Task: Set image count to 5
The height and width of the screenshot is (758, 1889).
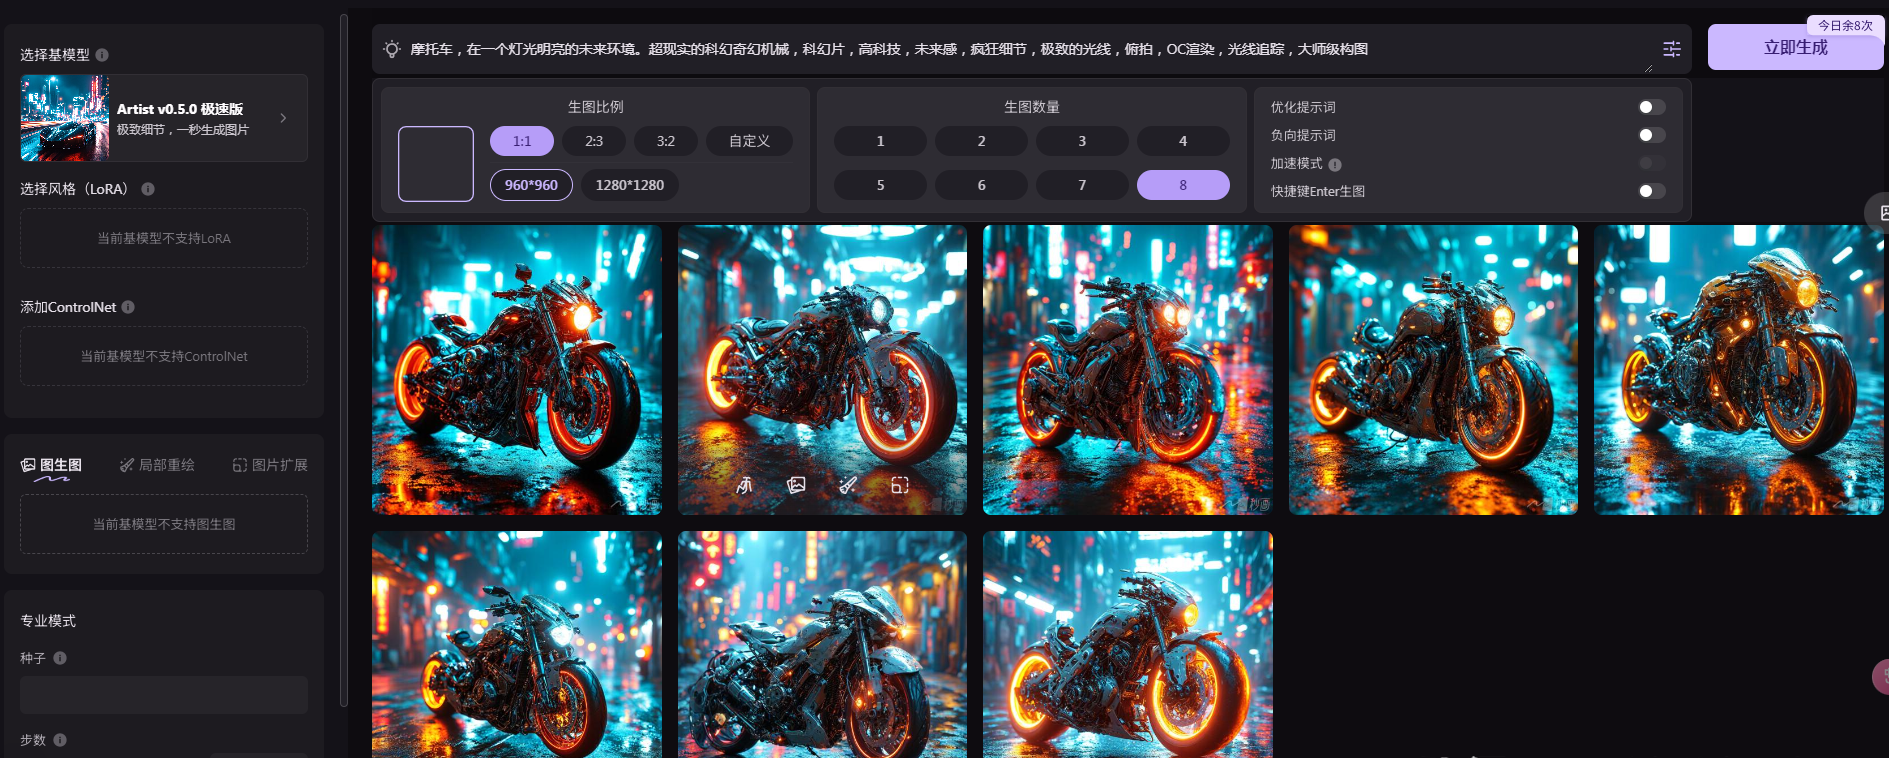Action: tap(880, 185)
